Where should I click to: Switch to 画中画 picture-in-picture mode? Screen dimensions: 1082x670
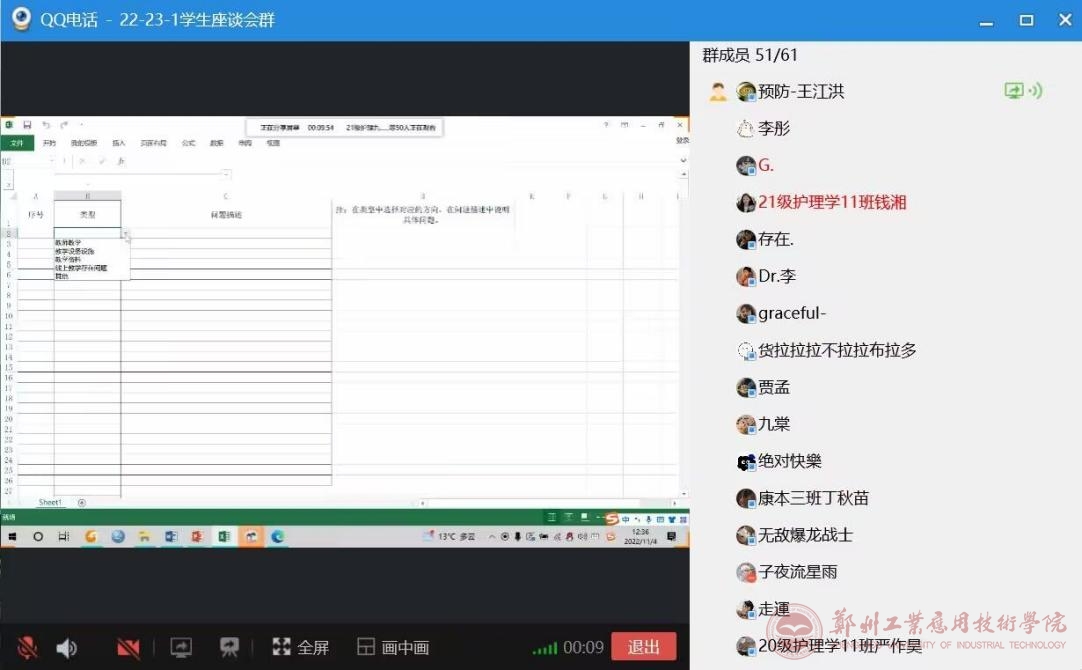pos(393,648)
